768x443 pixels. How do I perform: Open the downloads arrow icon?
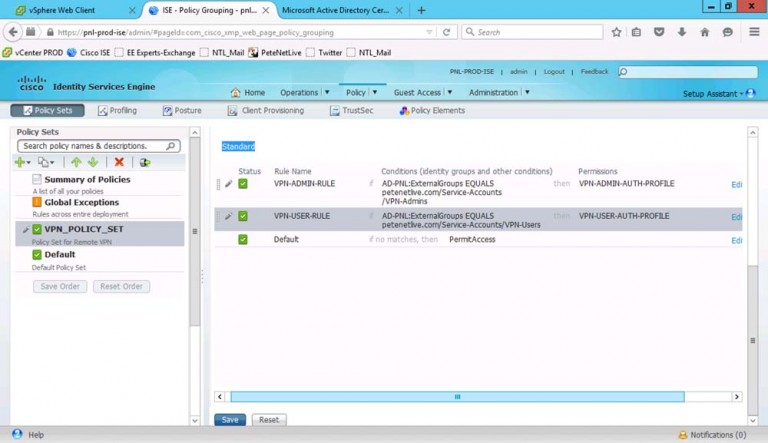(681, 32)
